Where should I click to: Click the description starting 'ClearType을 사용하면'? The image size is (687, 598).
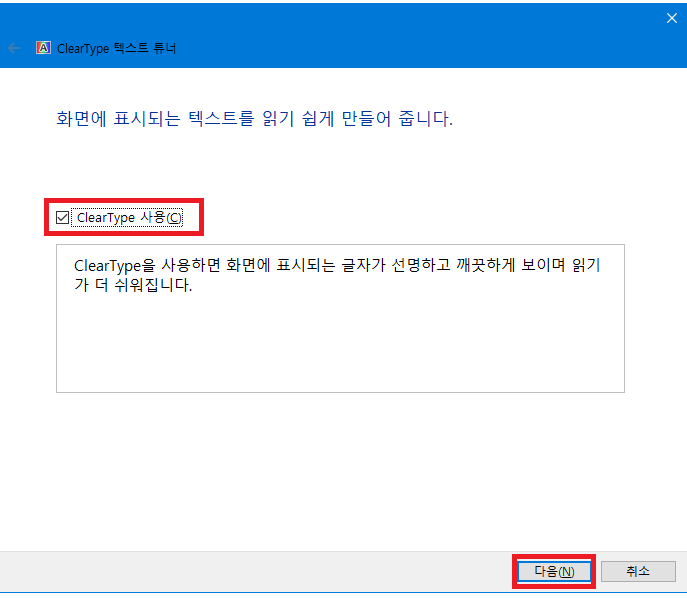tap(336, 275)
